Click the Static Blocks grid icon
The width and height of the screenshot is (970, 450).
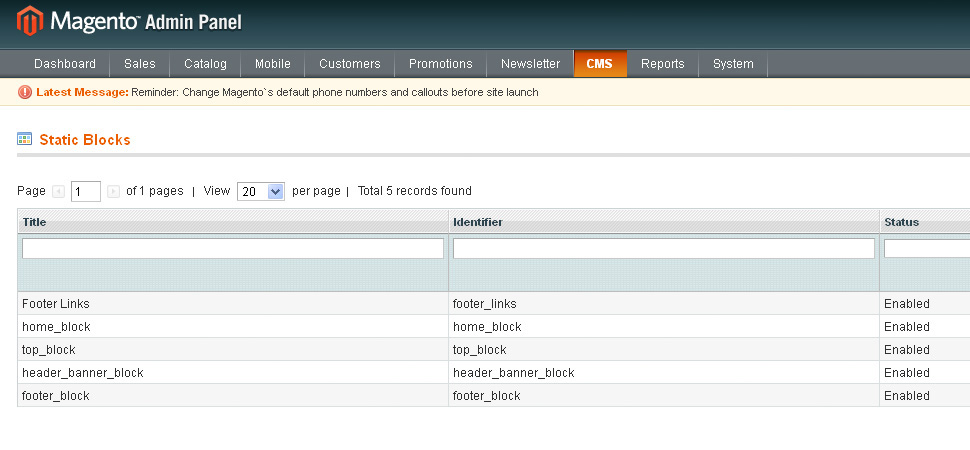tap(24, 139)
